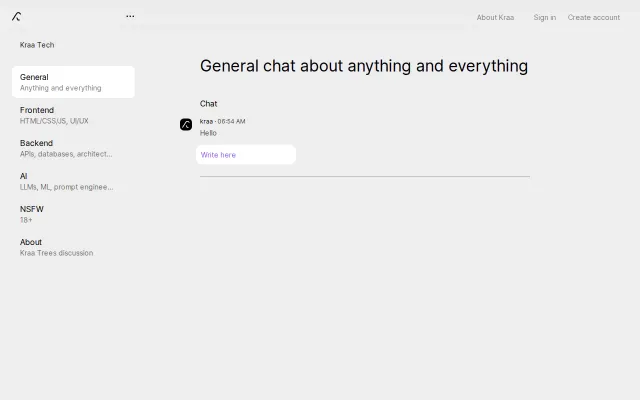Viewport: 640px width, 400px height.
Task: Switch to the Backend channel
Action: point(73,148)
